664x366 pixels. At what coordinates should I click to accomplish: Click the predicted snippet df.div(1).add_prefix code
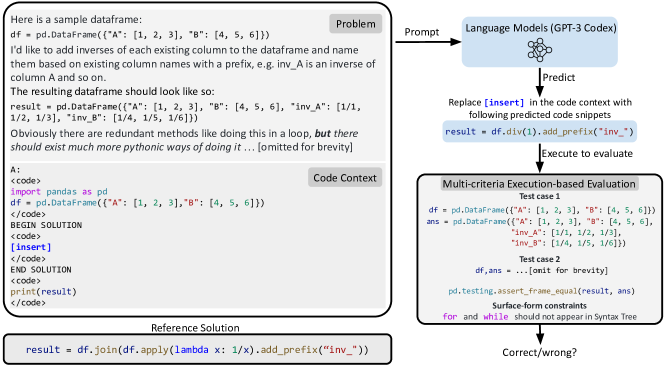coord(540,132)
